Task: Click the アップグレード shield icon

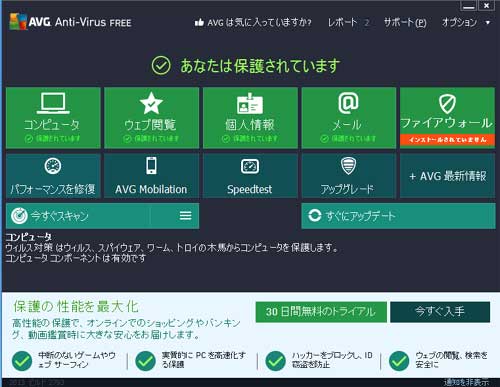Action: coord(348,166)
